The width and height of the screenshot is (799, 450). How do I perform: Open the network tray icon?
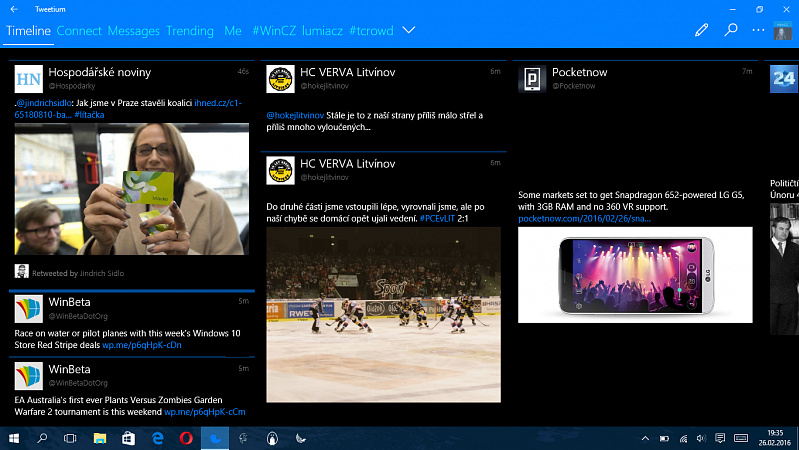[x=683, y=438]
